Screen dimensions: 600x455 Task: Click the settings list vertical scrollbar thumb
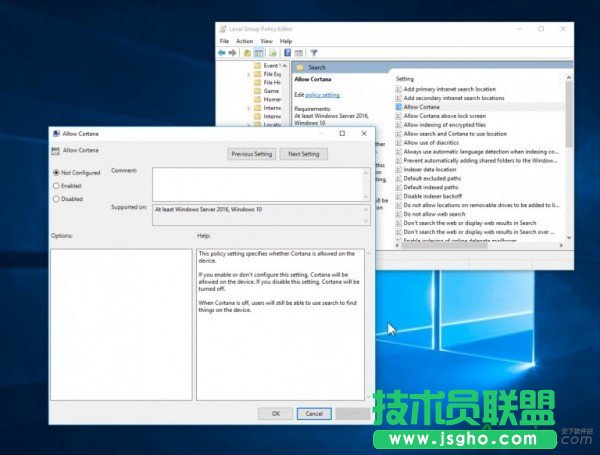coord(569,114)
